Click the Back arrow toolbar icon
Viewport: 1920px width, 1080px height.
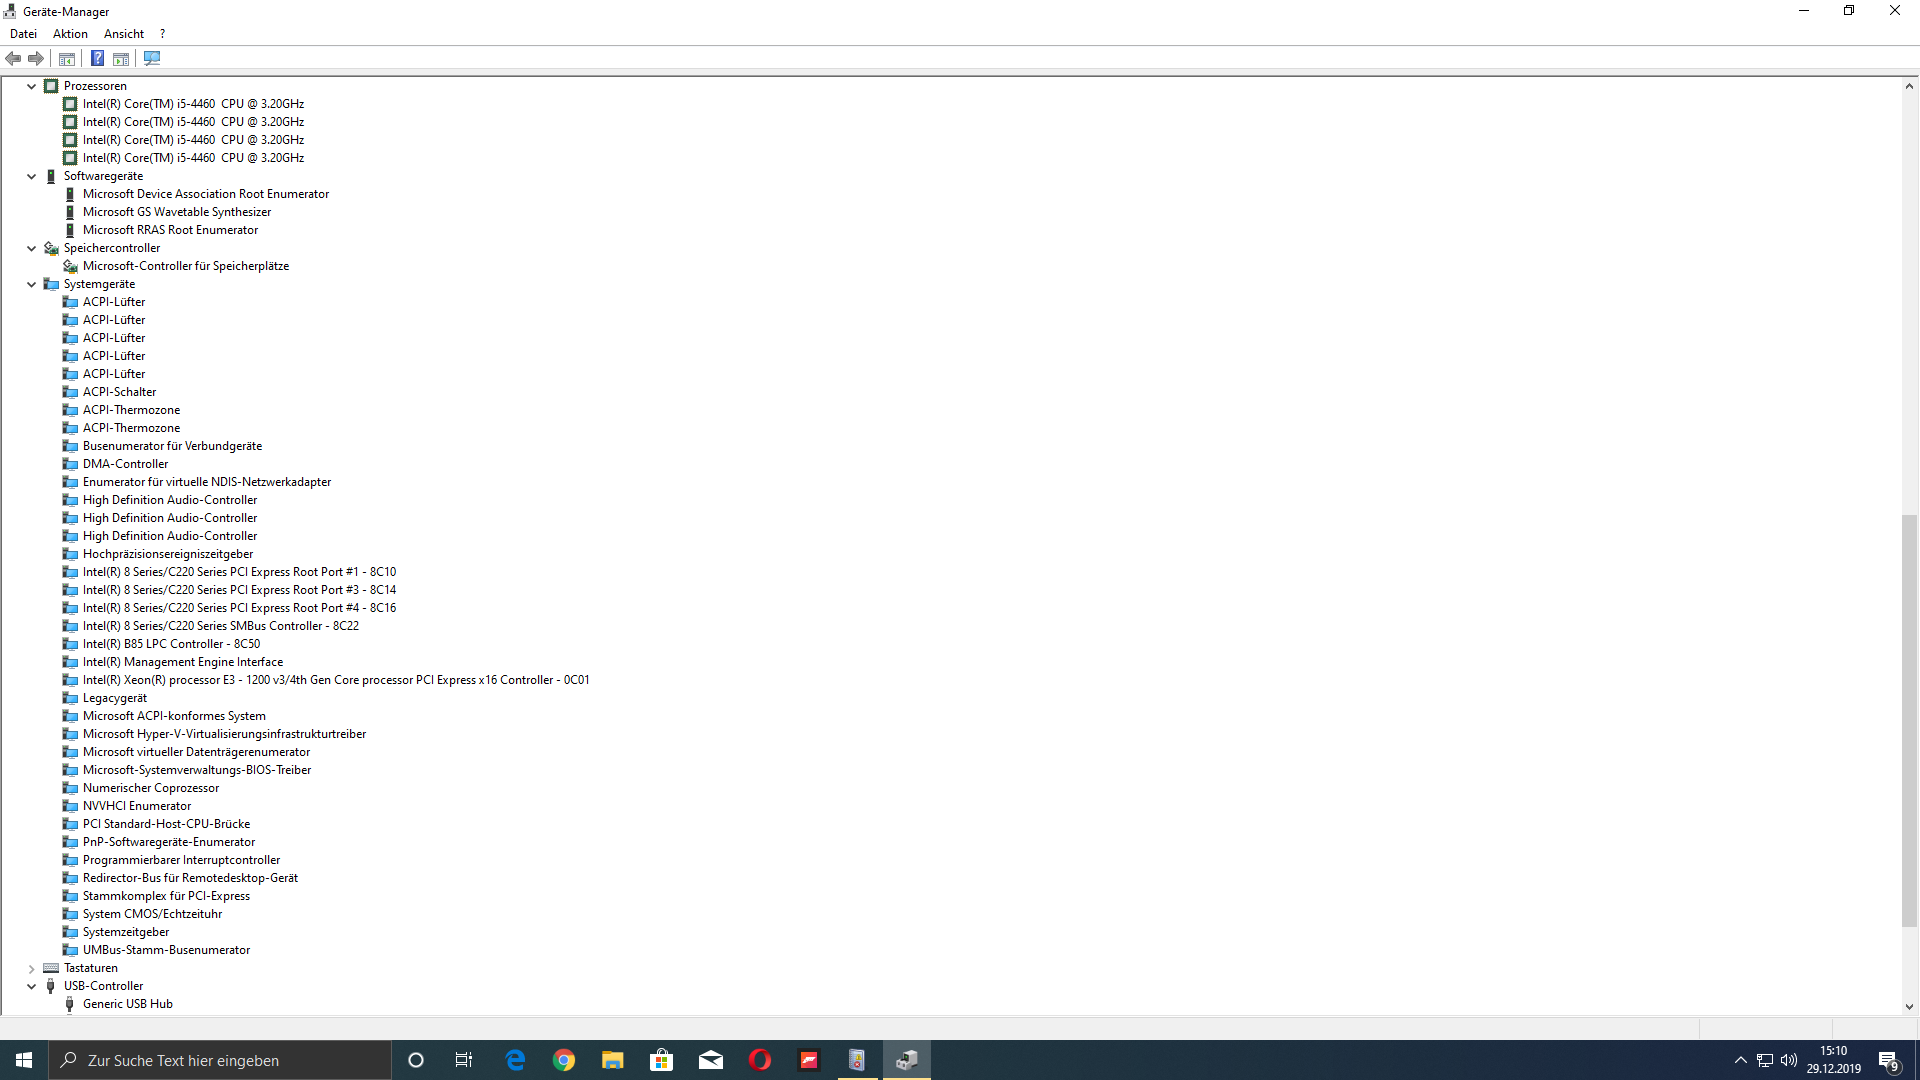[x=13, y=59]
